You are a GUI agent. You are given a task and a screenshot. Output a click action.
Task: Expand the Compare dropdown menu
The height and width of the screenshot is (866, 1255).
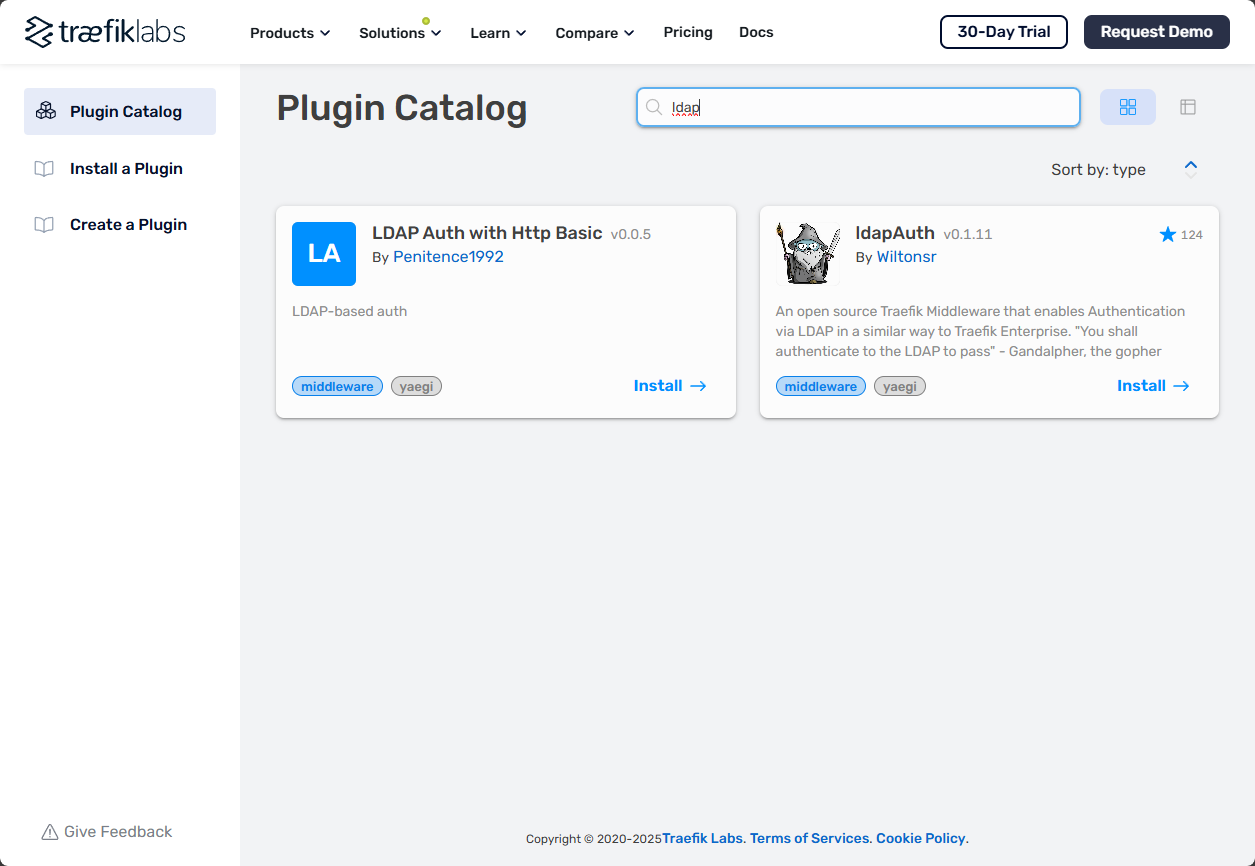tap(595, 33)
